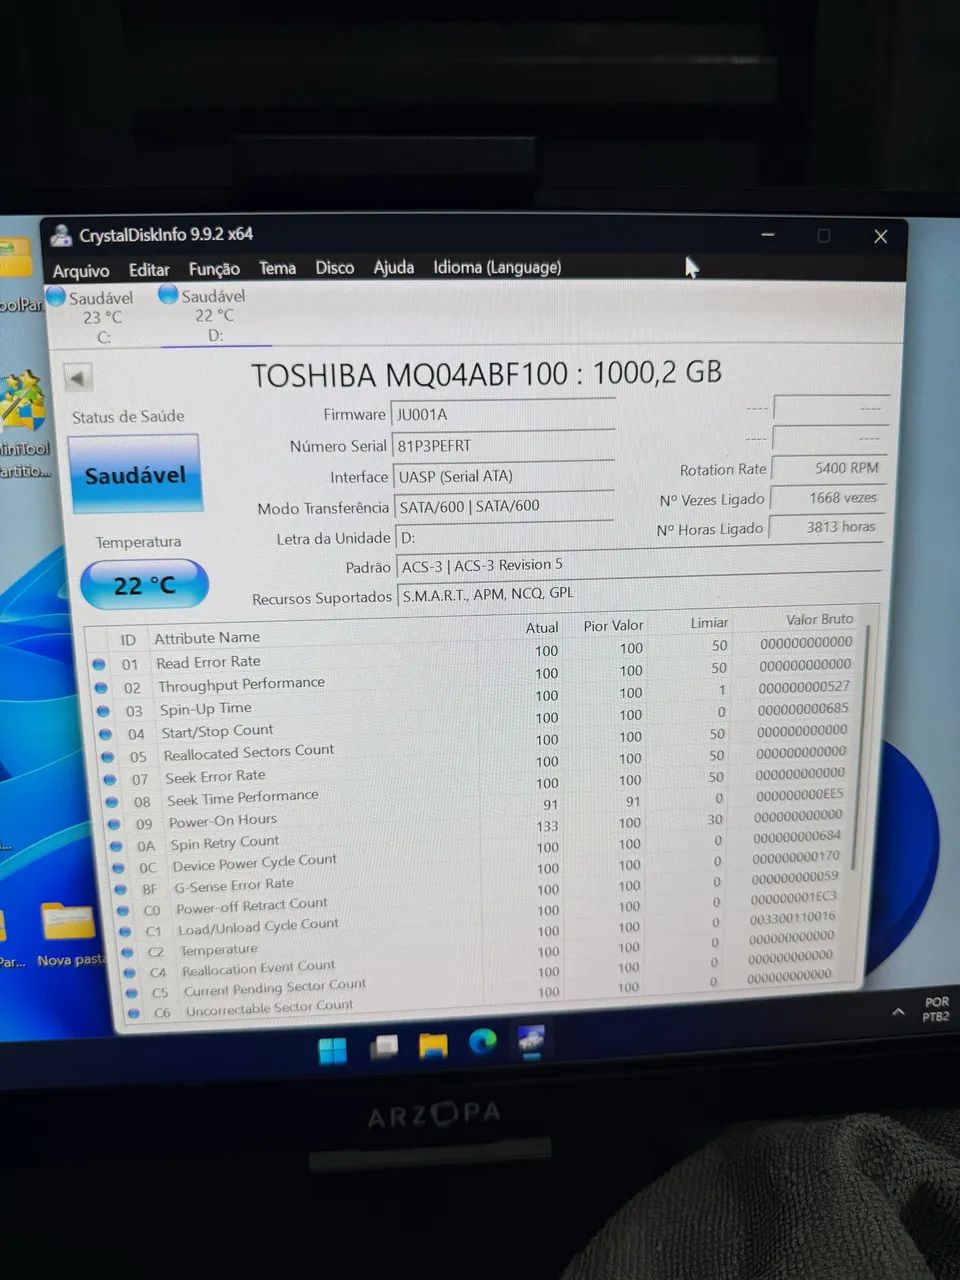Click the 22 °C temperature button
The image size is (960, 1280).
coord(144,585)
